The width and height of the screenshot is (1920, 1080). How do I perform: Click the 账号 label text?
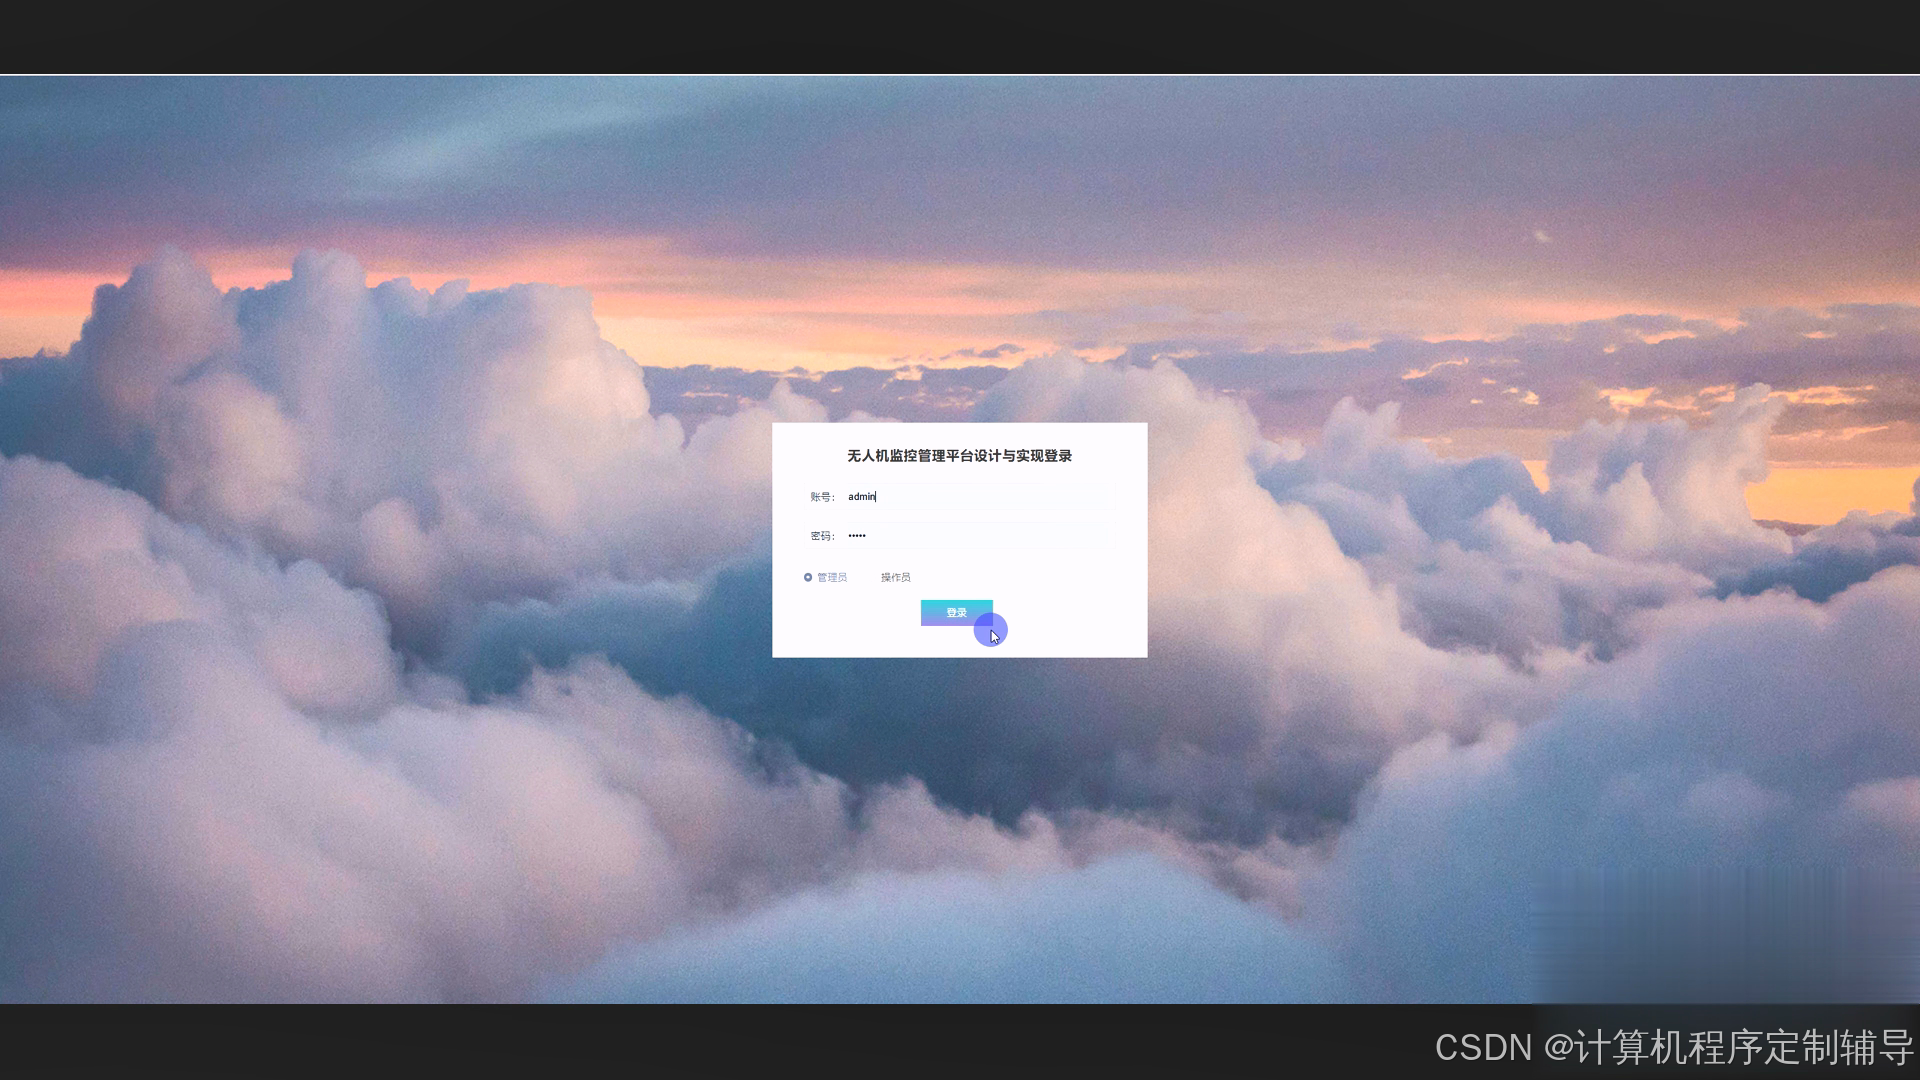[821, 497]
